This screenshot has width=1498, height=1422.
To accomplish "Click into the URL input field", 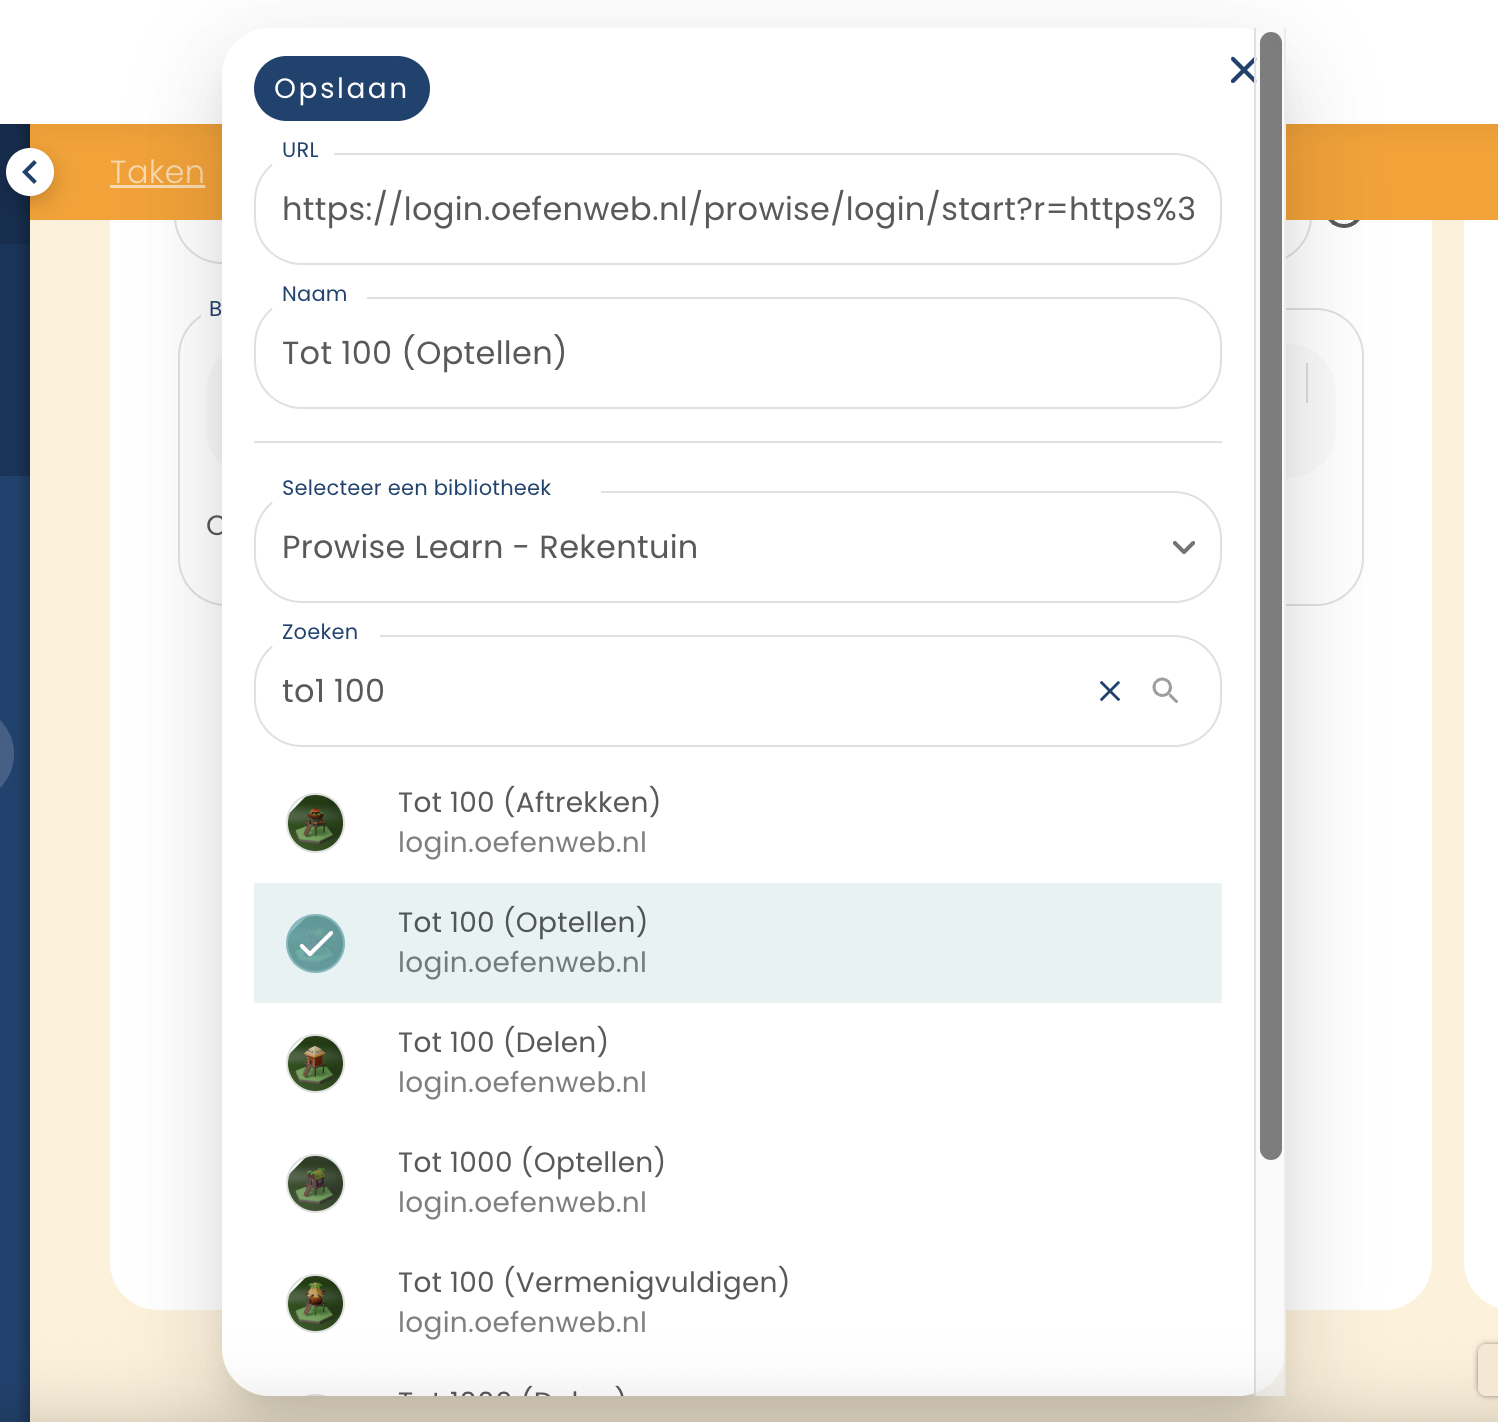I will pyautogui.click(x=737, y=209).
